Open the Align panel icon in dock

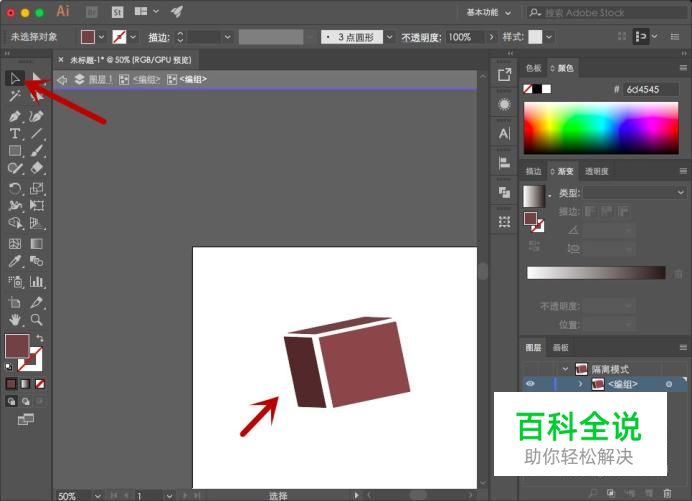tap(504, 162)
